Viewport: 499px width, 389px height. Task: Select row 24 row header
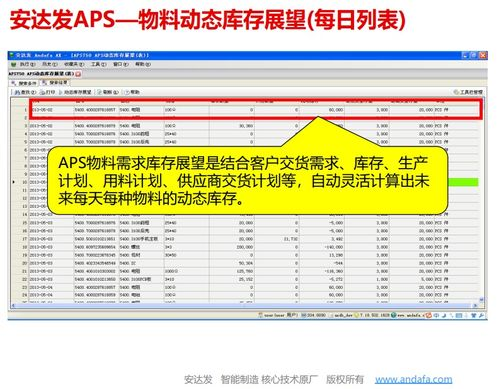point(20,295)
